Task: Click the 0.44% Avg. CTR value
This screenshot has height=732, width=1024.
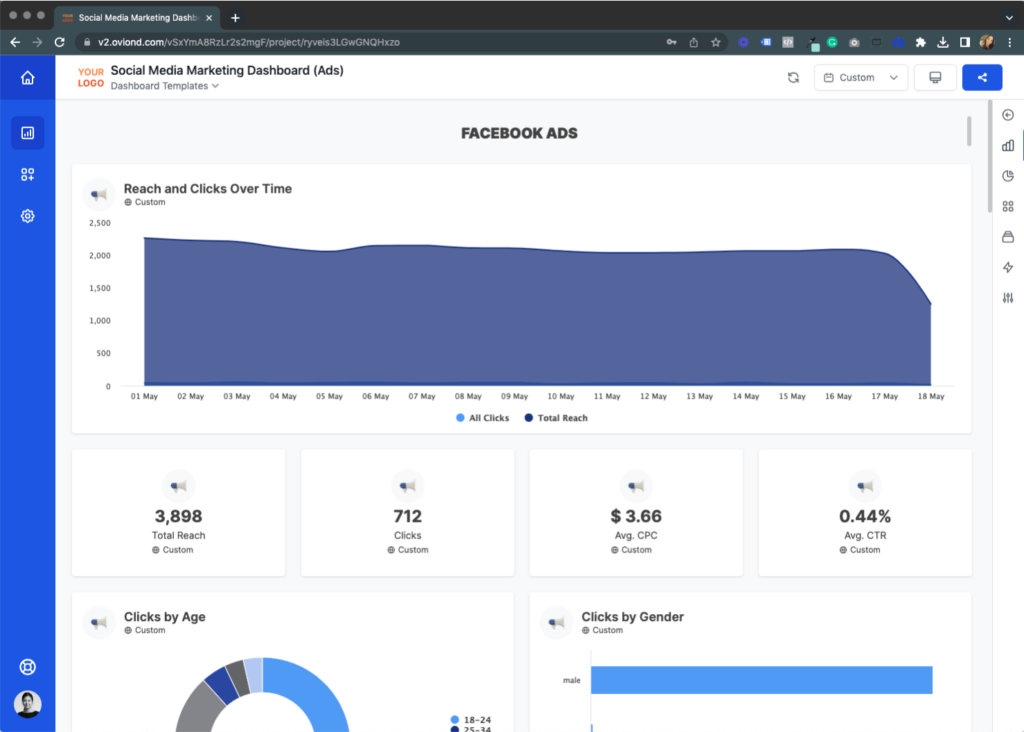Action: pos(865,517)
